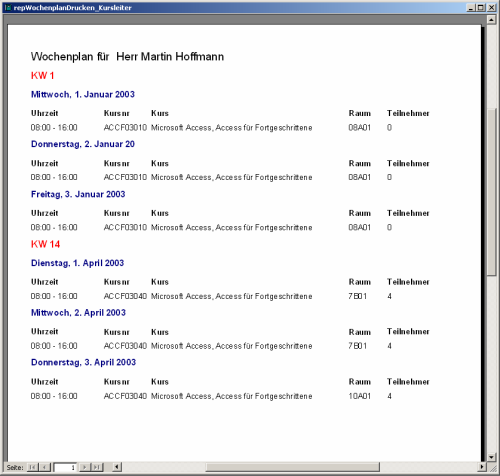Click the Seite page number field
The width and height of the screenshot is (500, 476).
(x=65, y=467)
